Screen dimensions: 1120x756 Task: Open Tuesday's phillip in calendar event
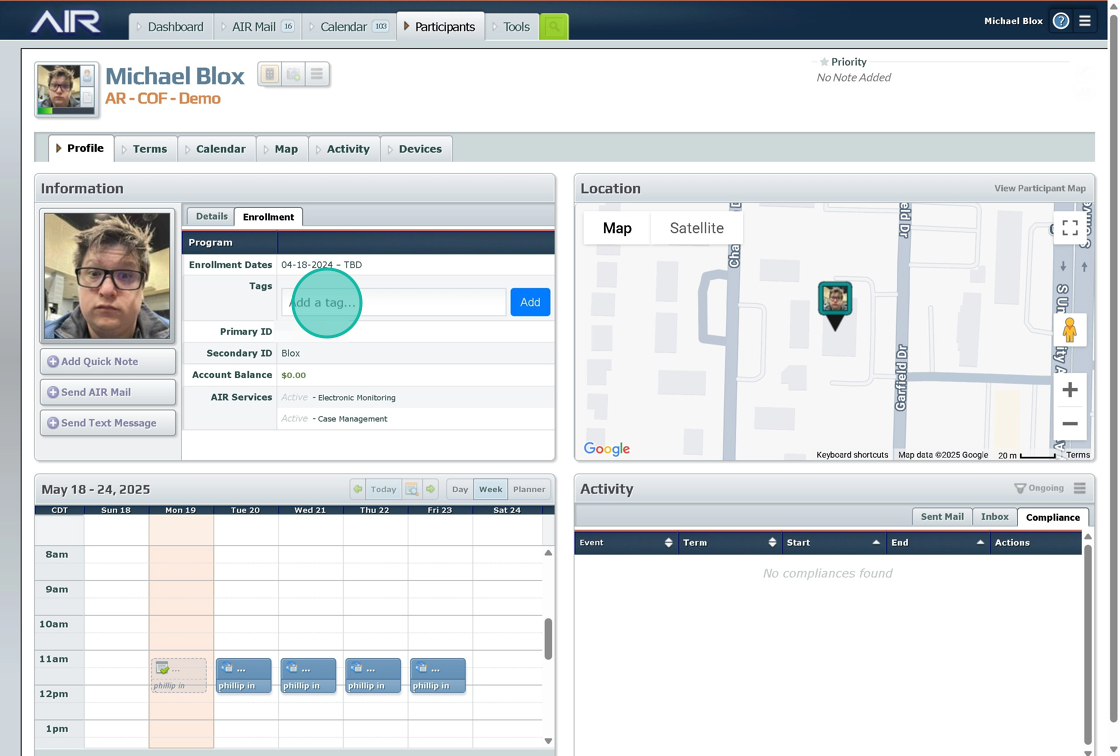pyautogui.click(x=244, y=675)
